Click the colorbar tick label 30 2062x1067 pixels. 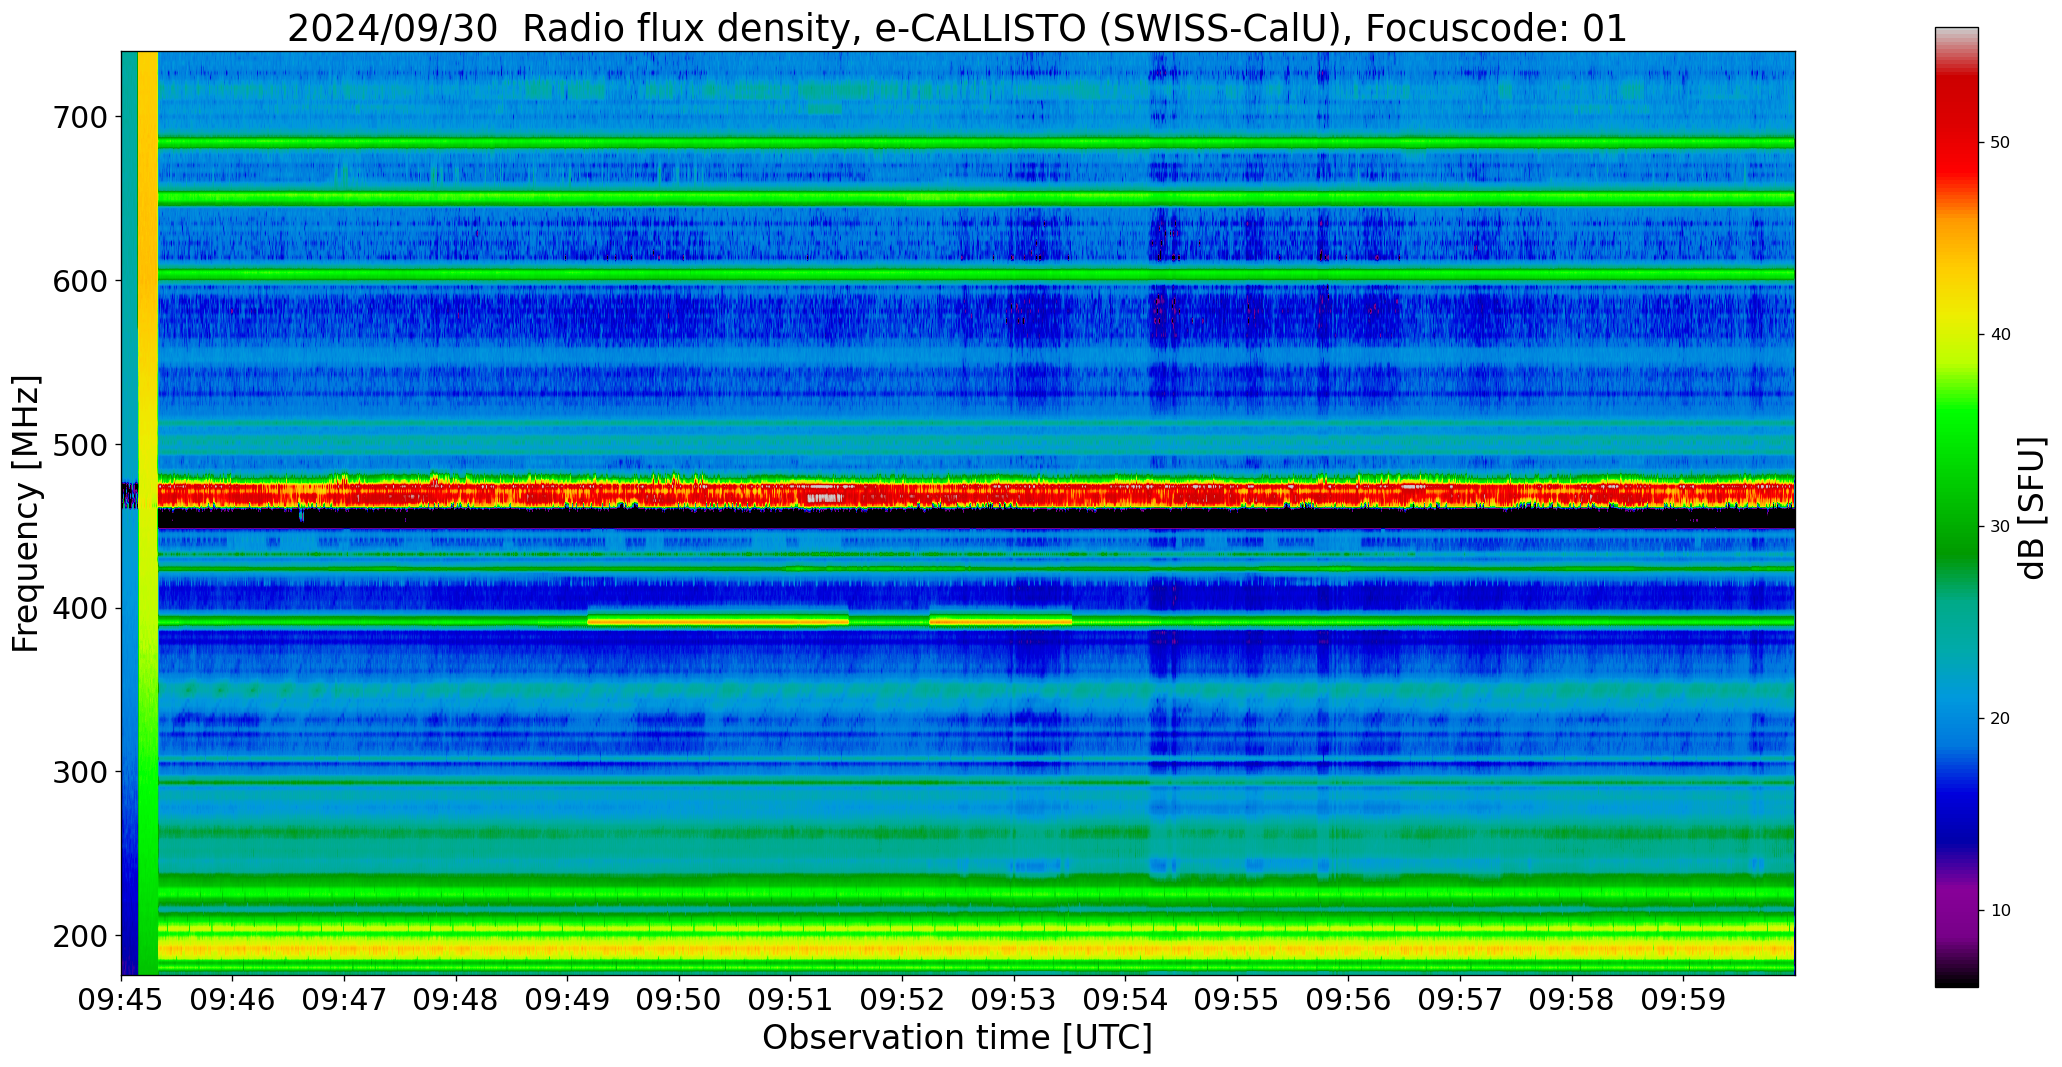click(x=2000, y=527)
